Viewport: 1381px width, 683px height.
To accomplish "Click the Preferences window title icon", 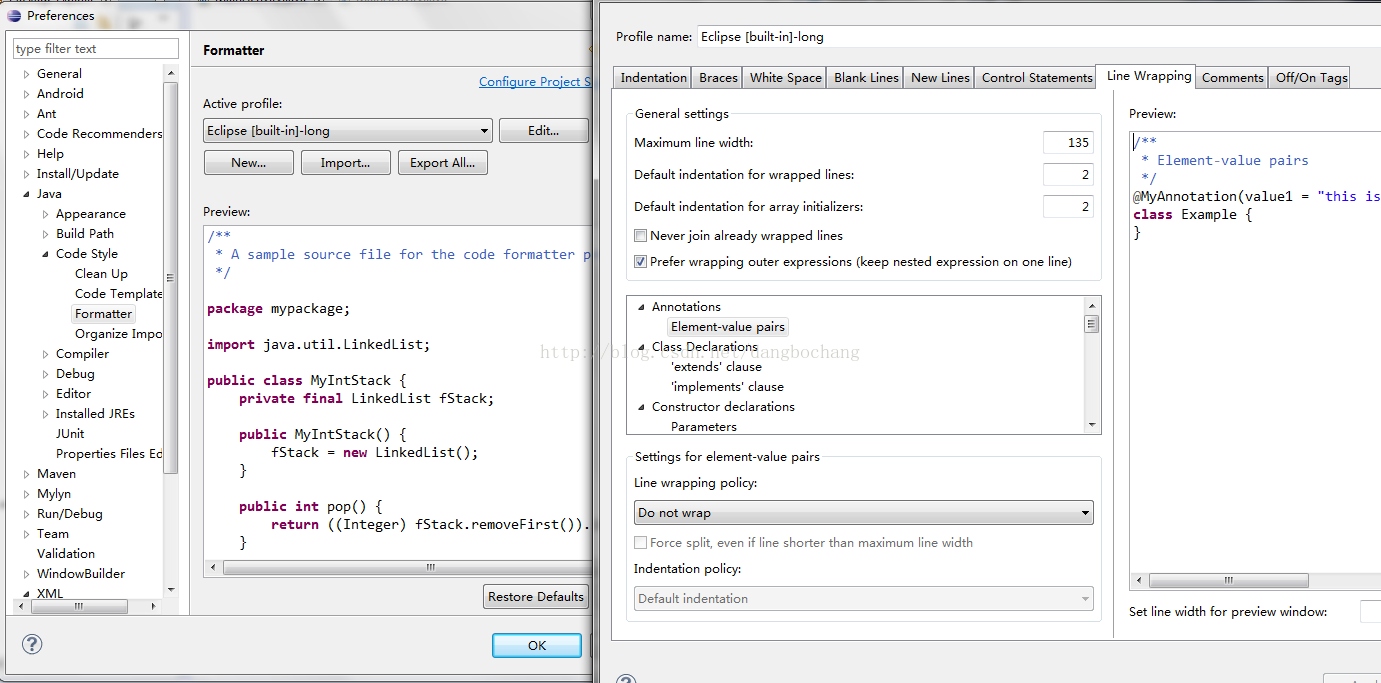I will pyautogui.click(x=14, y=15).
